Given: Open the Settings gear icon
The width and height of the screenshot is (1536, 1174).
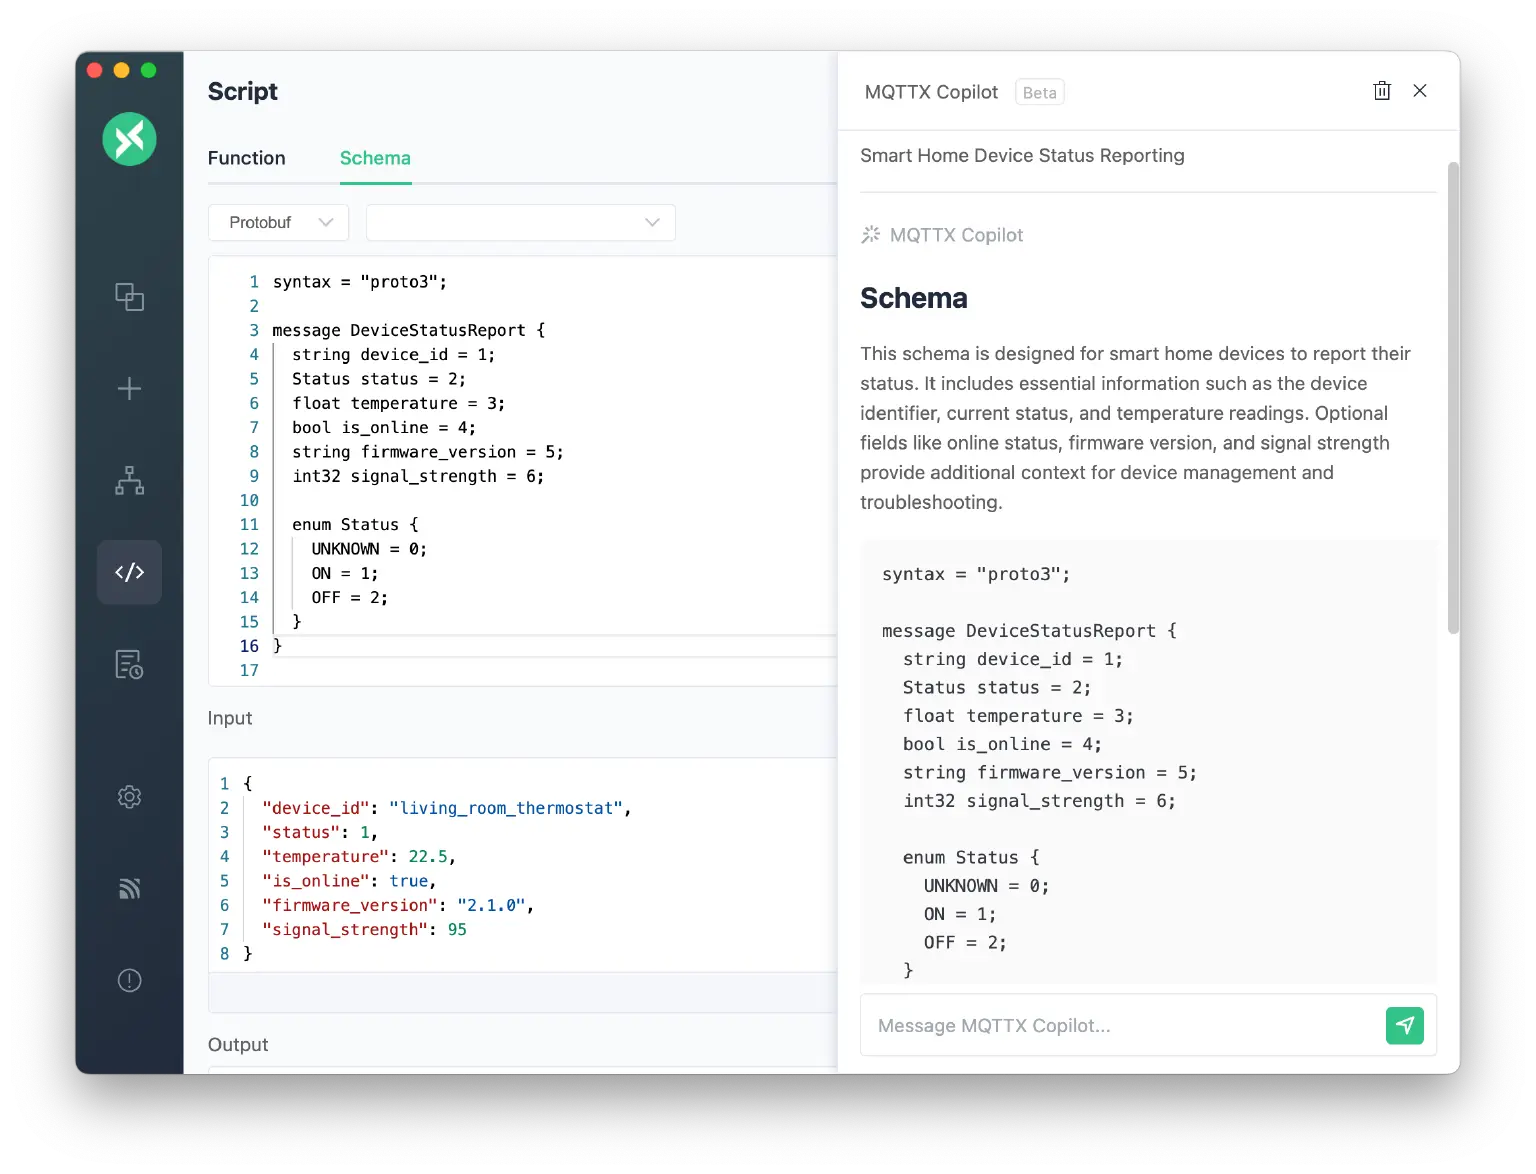Looking at the screenshot, I should coord(129,797).
